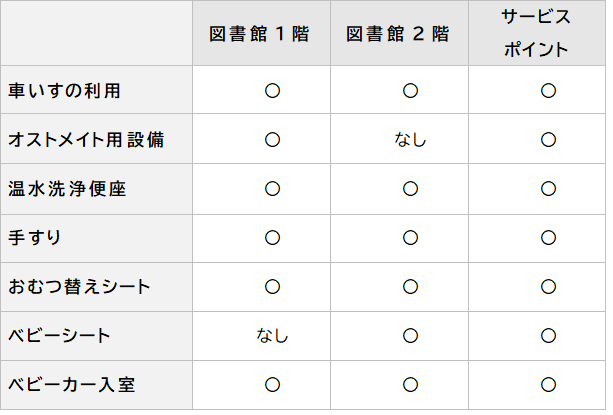Click circle for おむつ替えシート in 図書館1階
Screen dimensions: 613x415
click(272, 287)
